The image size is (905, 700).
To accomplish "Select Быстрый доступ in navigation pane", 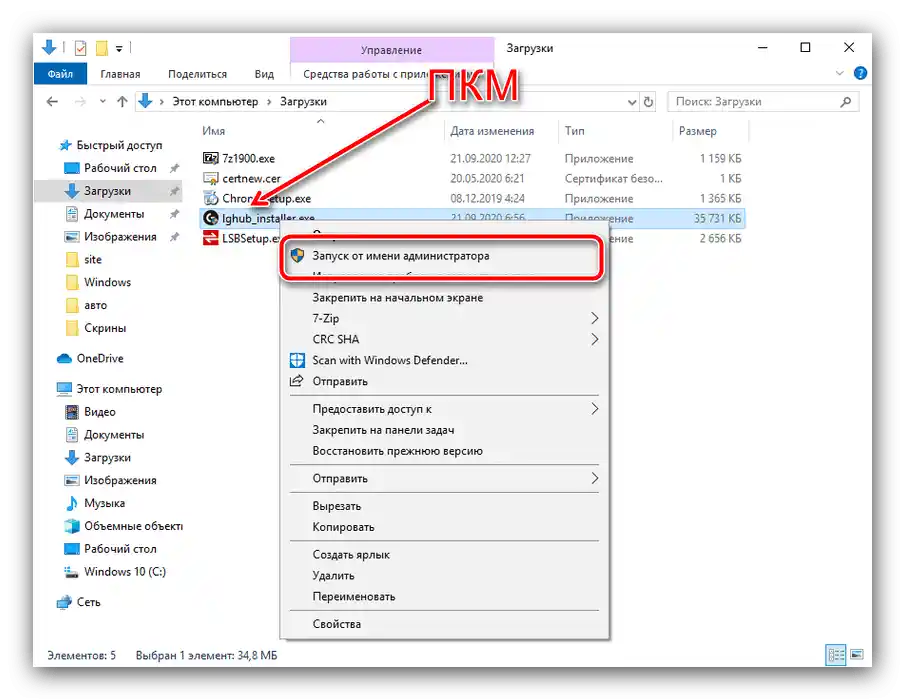I will click(111, 145).
